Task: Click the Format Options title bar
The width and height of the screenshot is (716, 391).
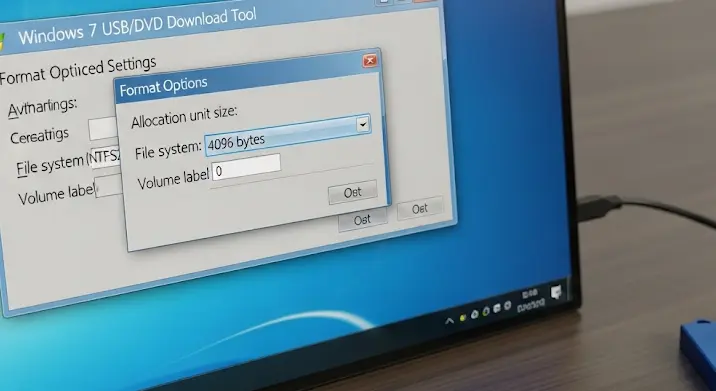Action: (x=247, y=76)
